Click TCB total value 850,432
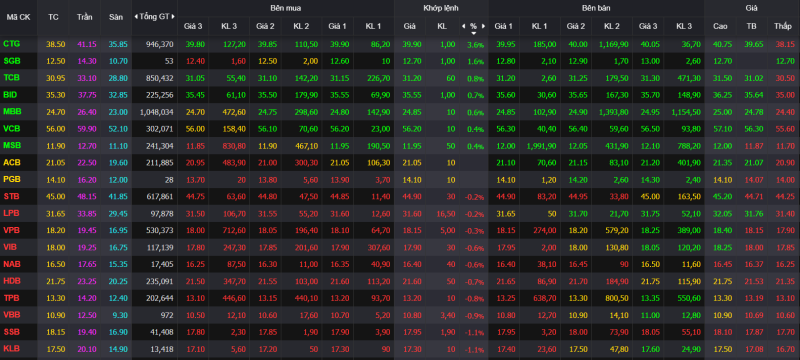Screen dimensions: 800x360 160,78
